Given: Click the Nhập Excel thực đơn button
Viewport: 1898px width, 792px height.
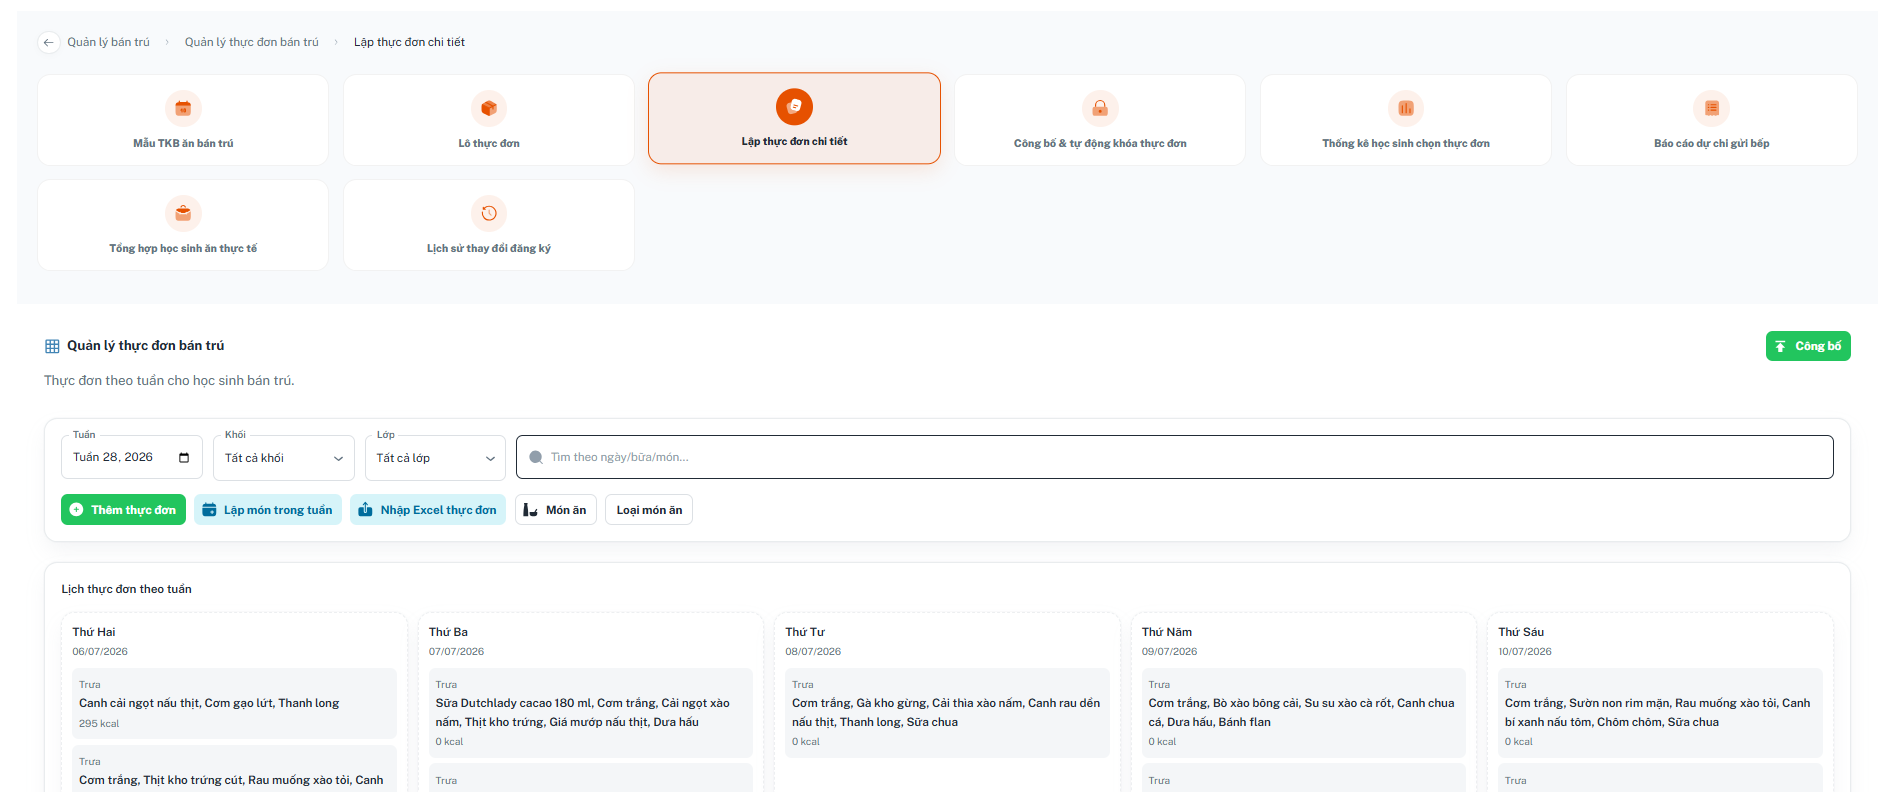Looking at the screenshot, I should click(x=428, y=510).
